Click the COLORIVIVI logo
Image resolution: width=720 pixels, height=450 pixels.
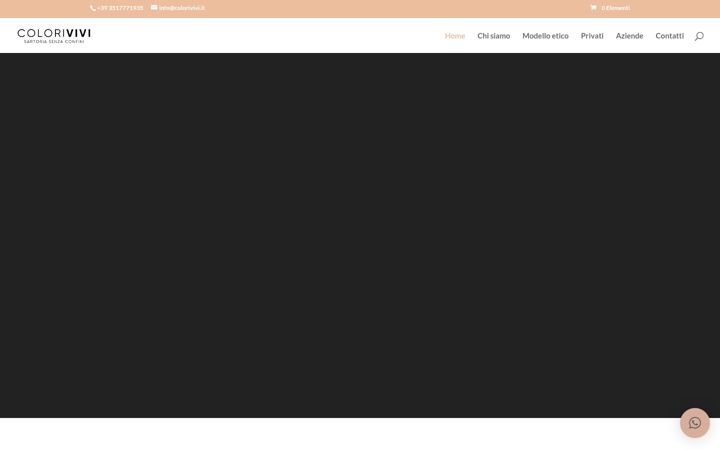[54, 35]
